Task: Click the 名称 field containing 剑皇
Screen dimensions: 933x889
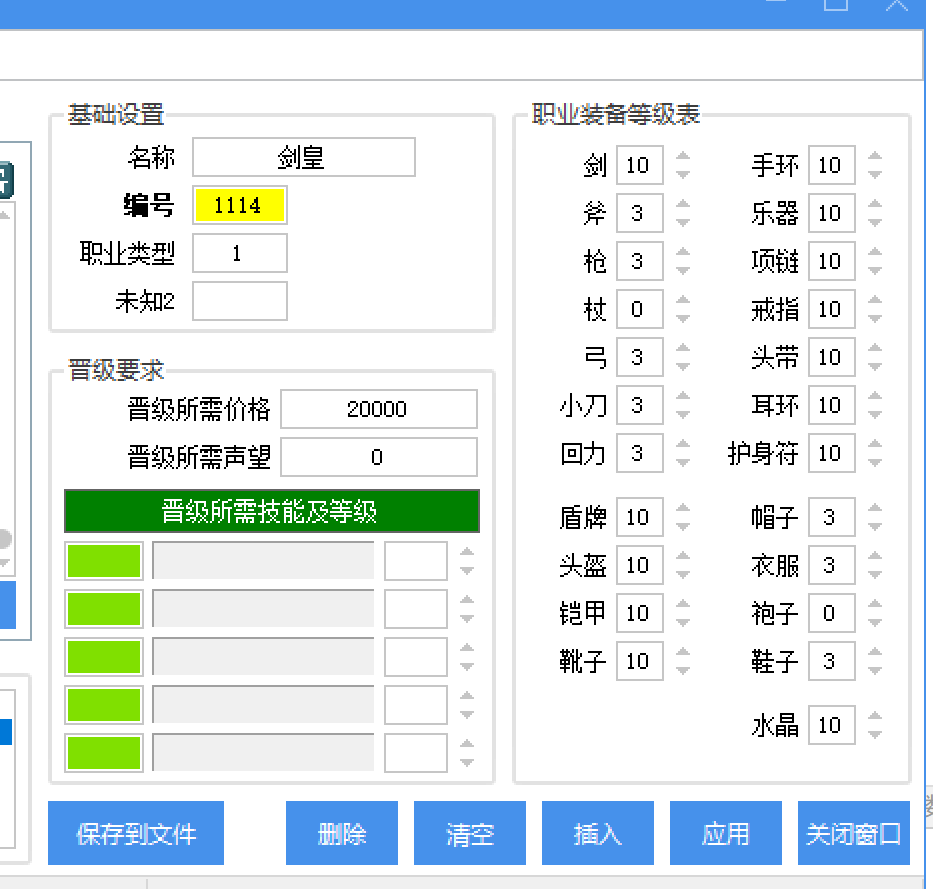Action: point(302,157)
